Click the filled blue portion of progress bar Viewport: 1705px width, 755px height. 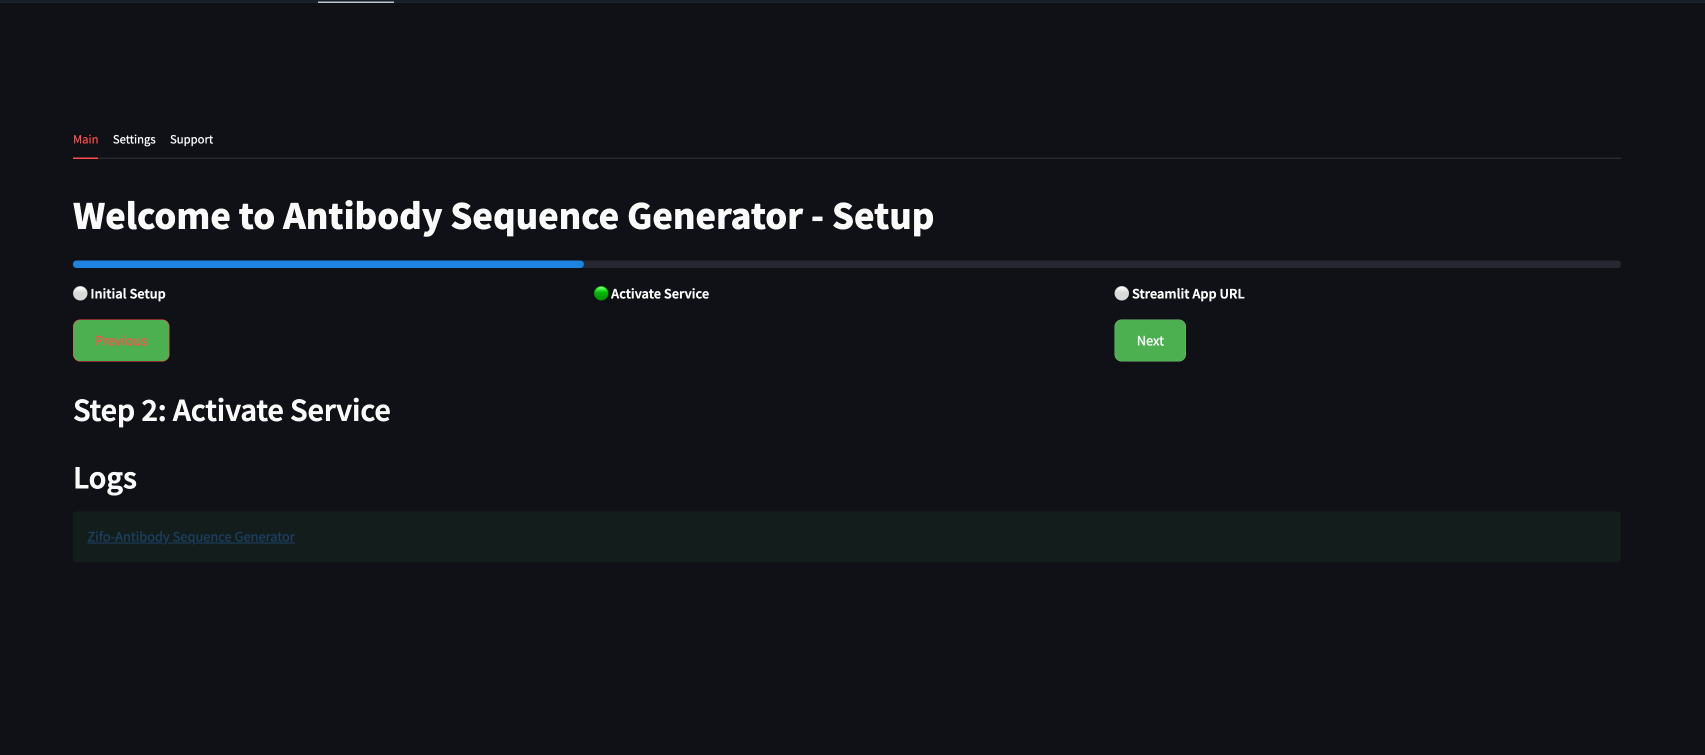coord(327,264)
